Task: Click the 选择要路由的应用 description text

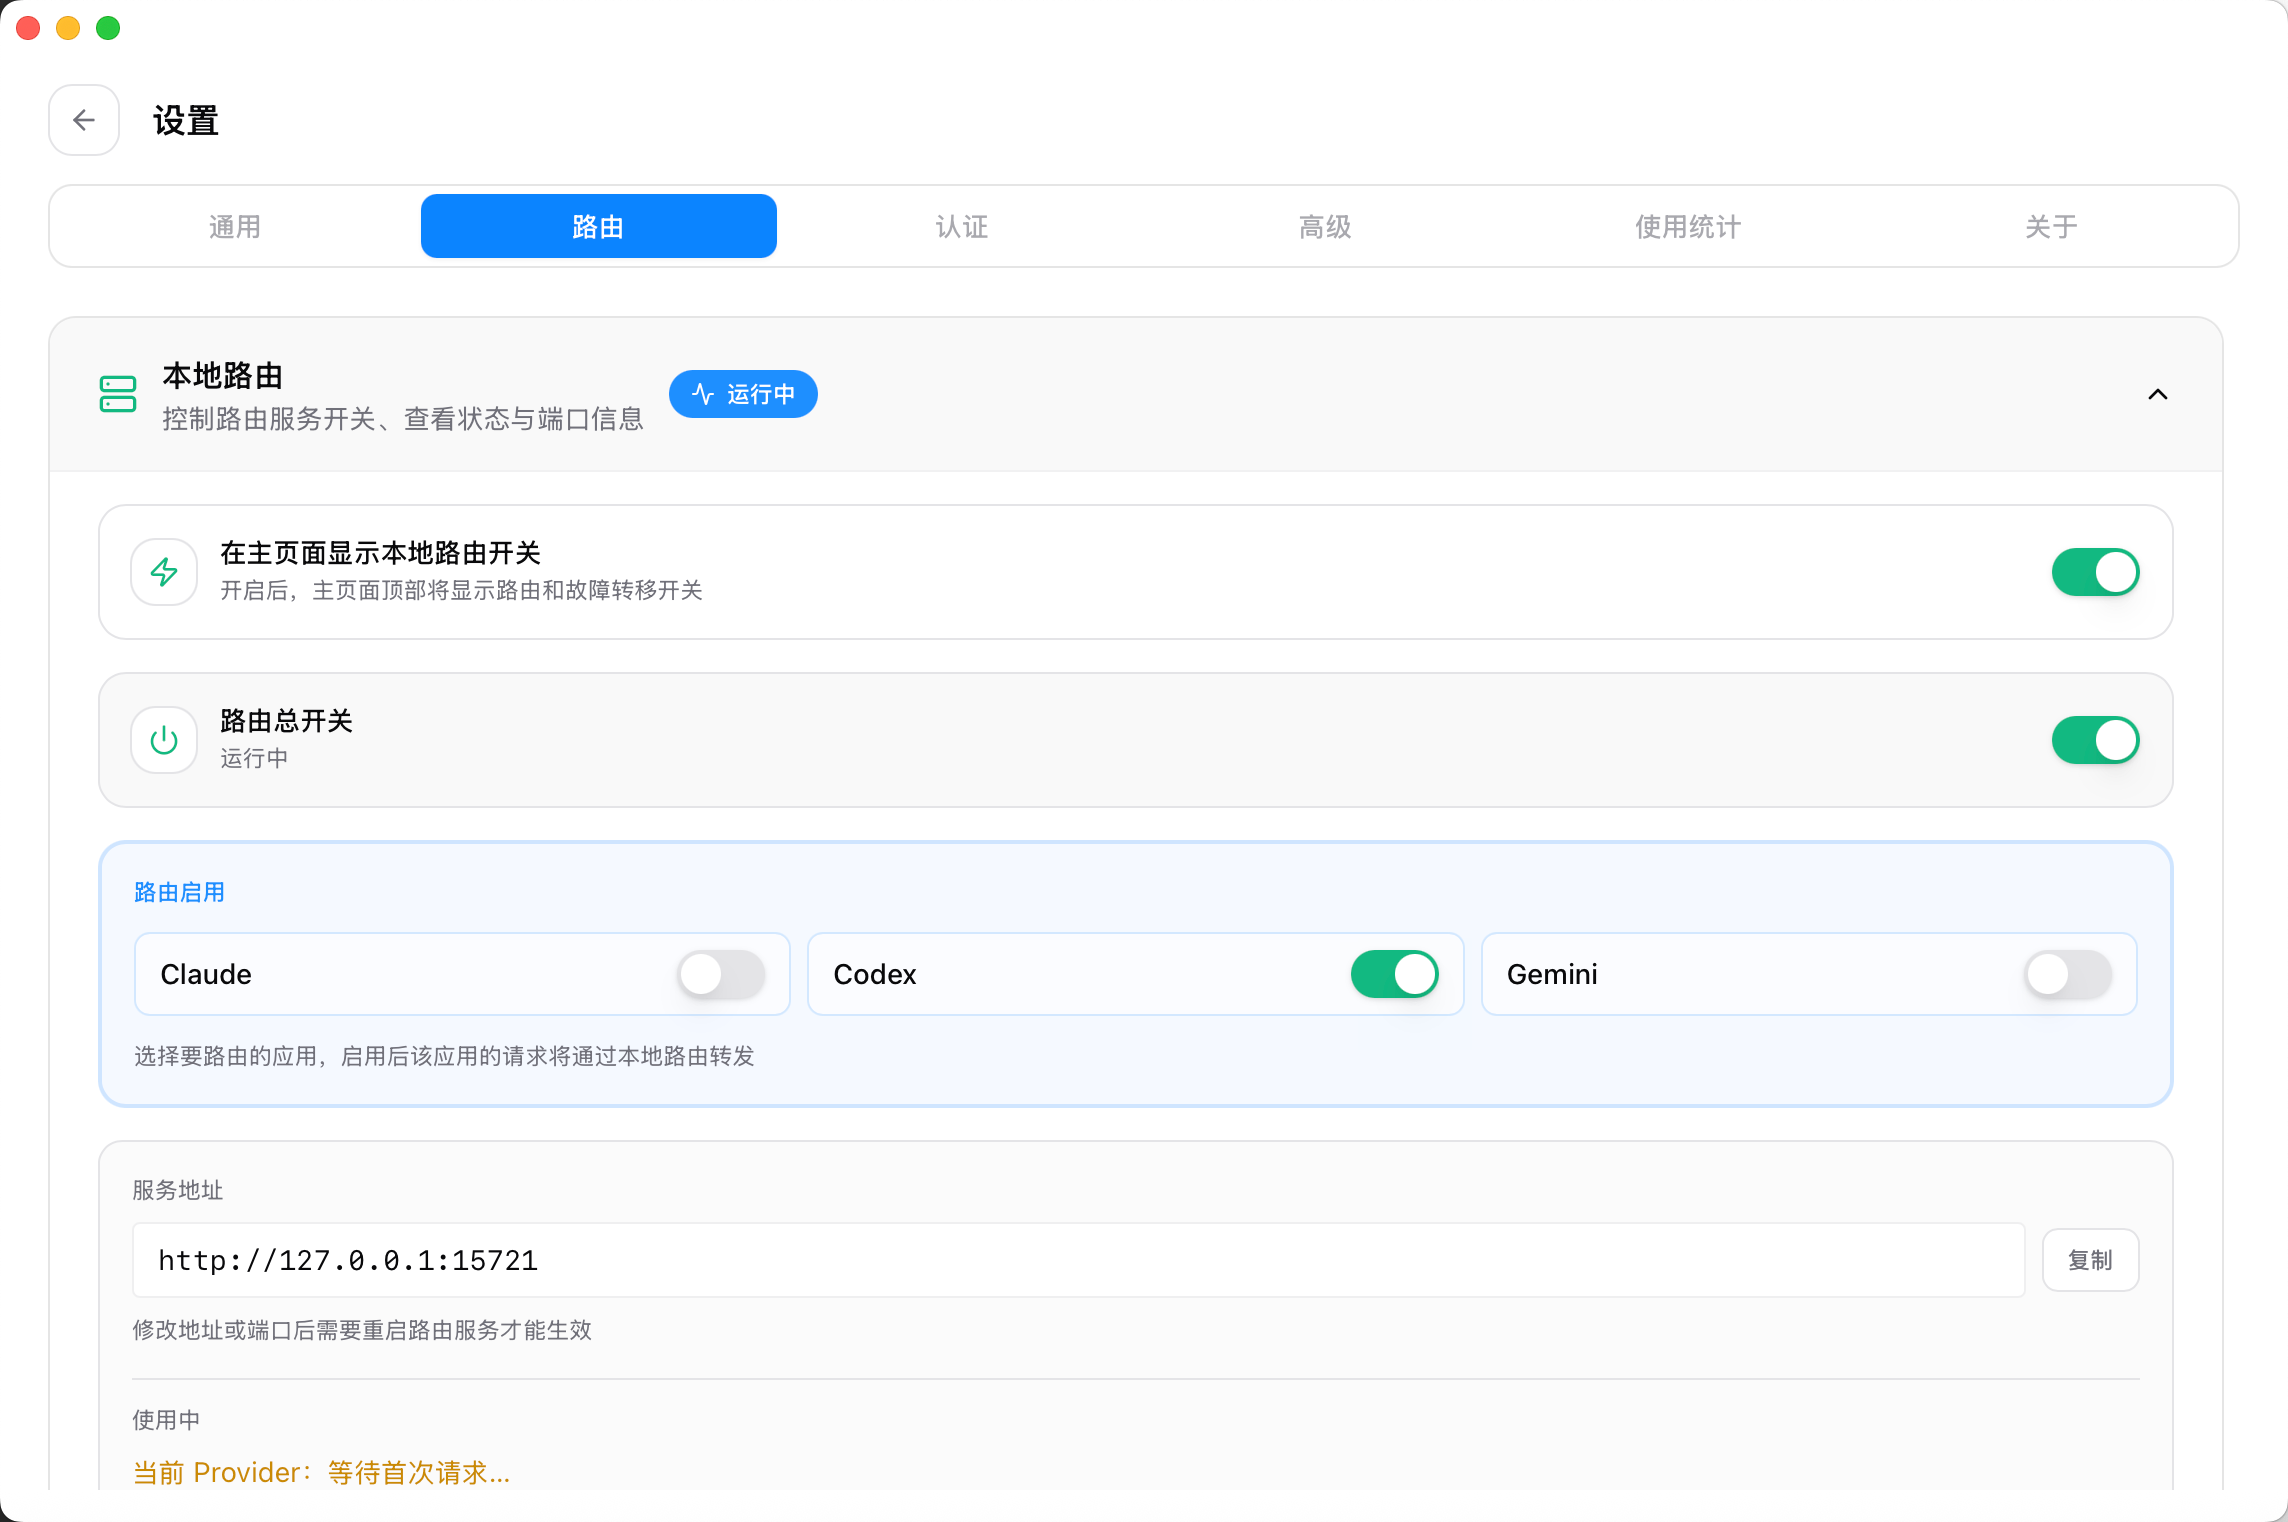Action: point(444,1056)
